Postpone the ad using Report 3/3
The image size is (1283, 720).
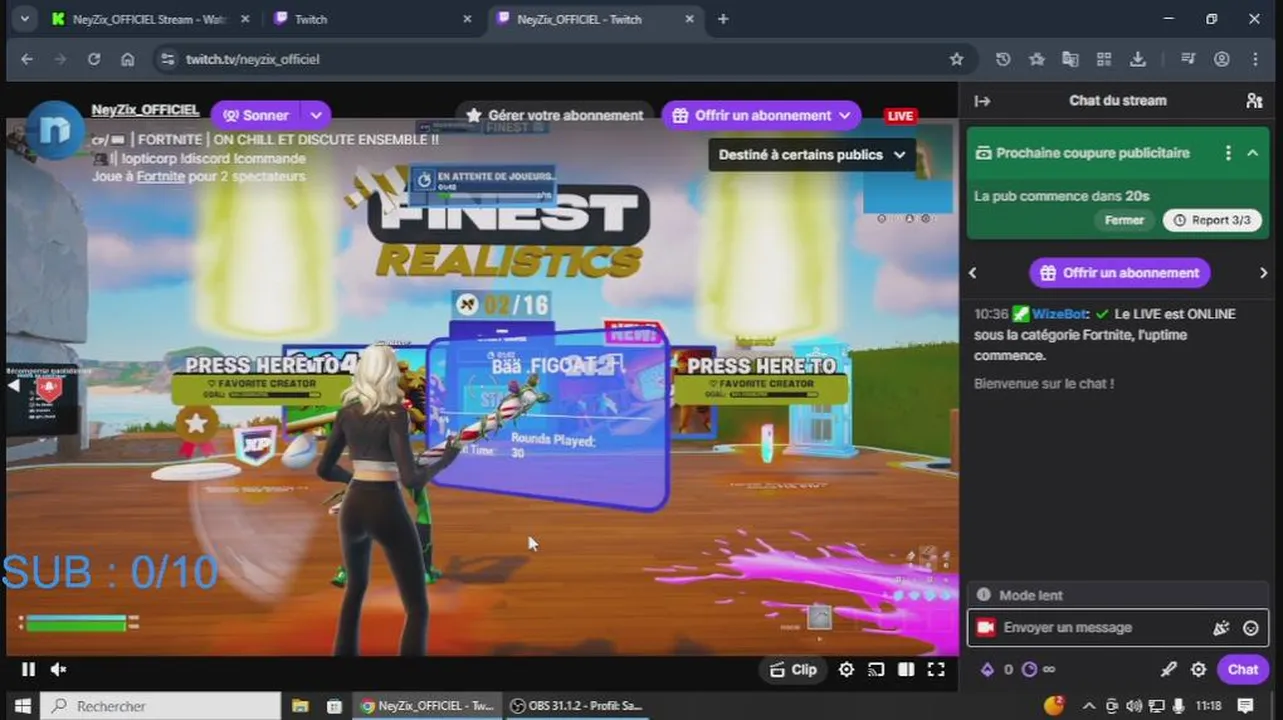point(1212,220)
